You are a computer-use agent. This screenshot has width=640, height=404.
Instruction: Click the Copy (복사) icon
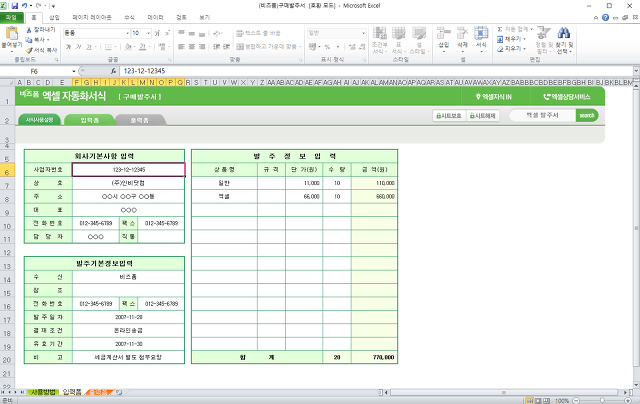click(29, 40)
